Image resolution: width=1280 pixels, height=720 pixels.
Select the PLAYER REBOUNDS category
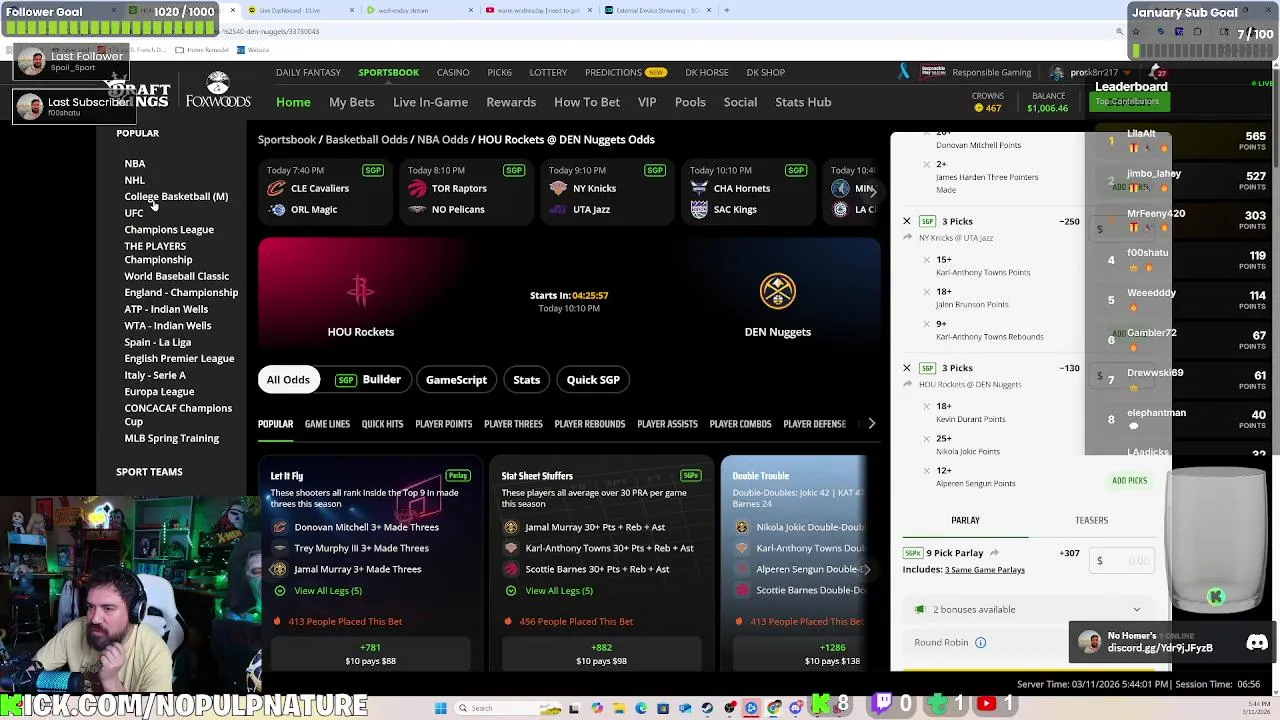click(590, 424)
